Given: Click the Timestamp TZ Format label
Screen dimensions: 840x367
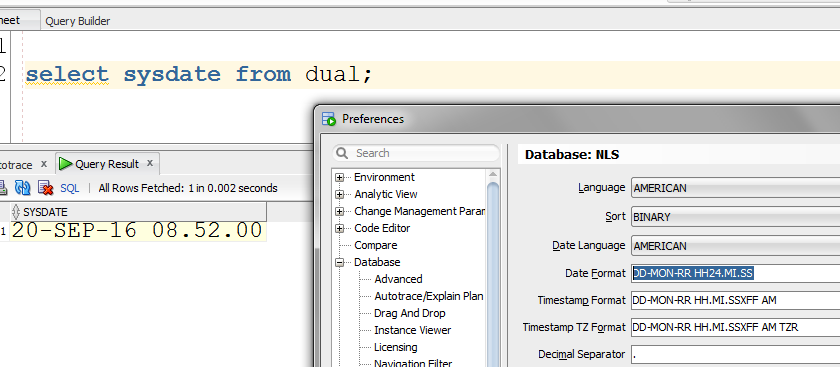Looking at the screenshot, I should (574, 327).
